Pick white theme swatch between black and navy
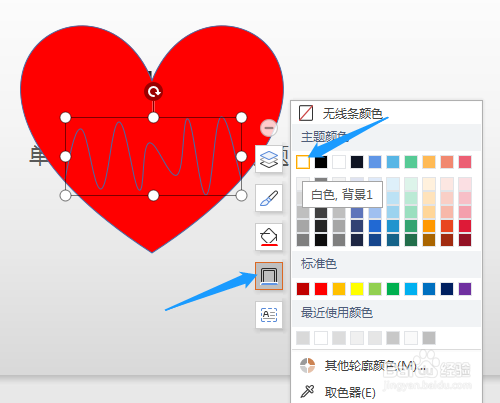 [x=339, y=162]
